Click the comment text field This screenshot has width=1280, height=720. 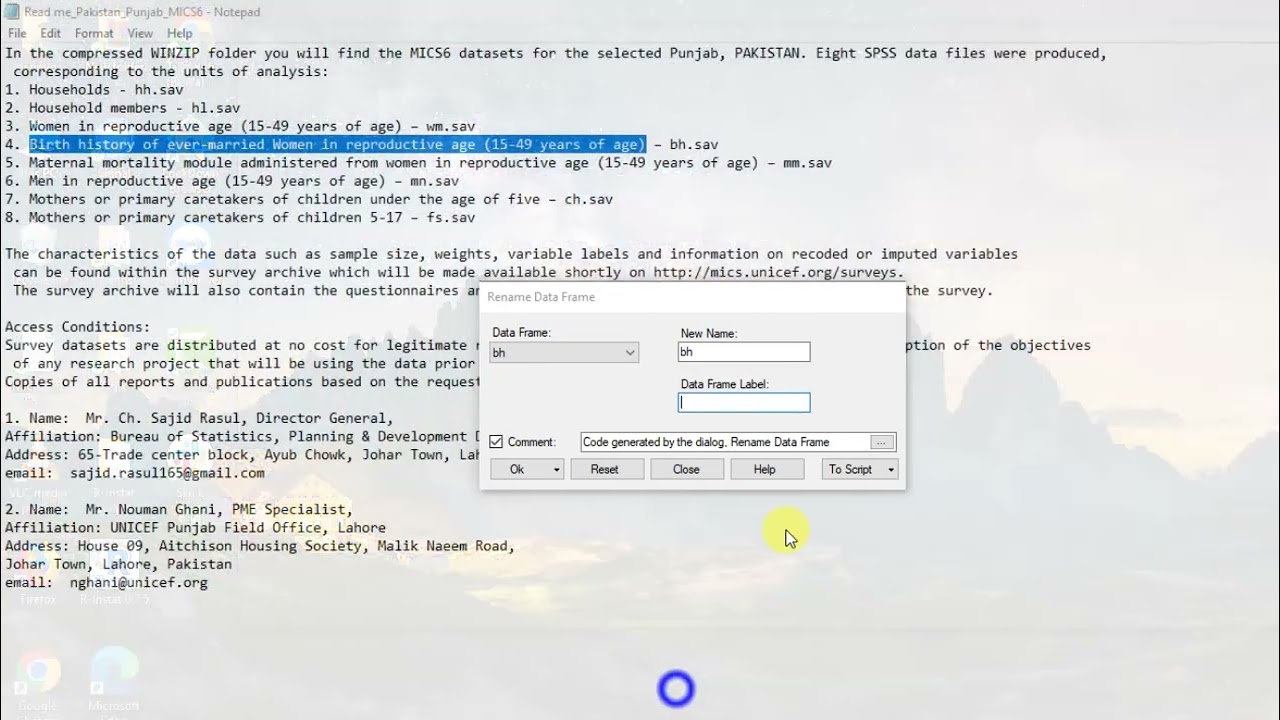coord(726,442)
